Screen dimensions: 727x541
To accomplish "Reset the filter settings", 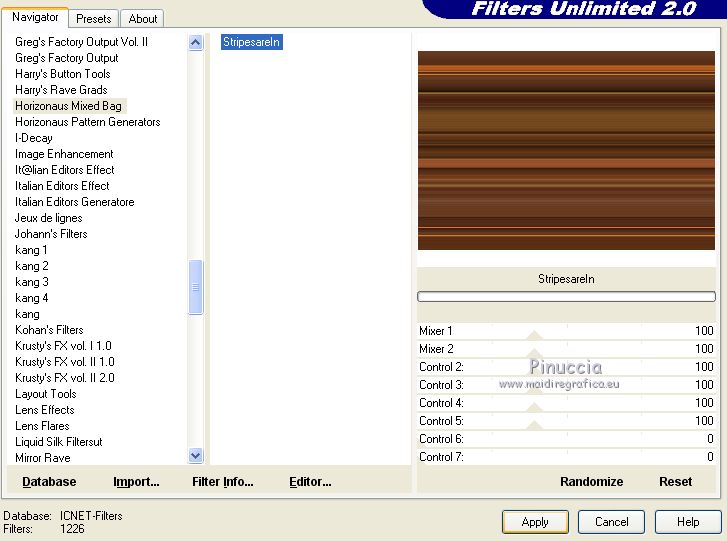I will [x=675, y=482].
